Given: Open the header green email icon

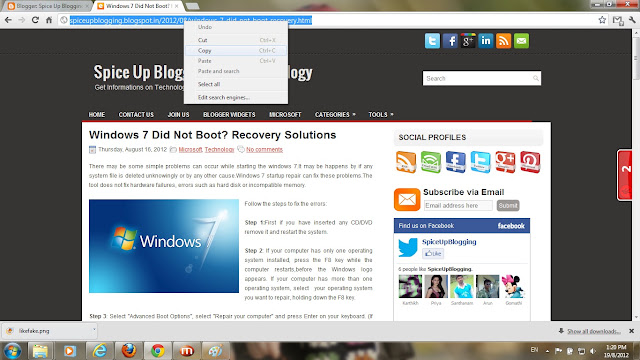Looking at the screenshot, I should 521,41.
